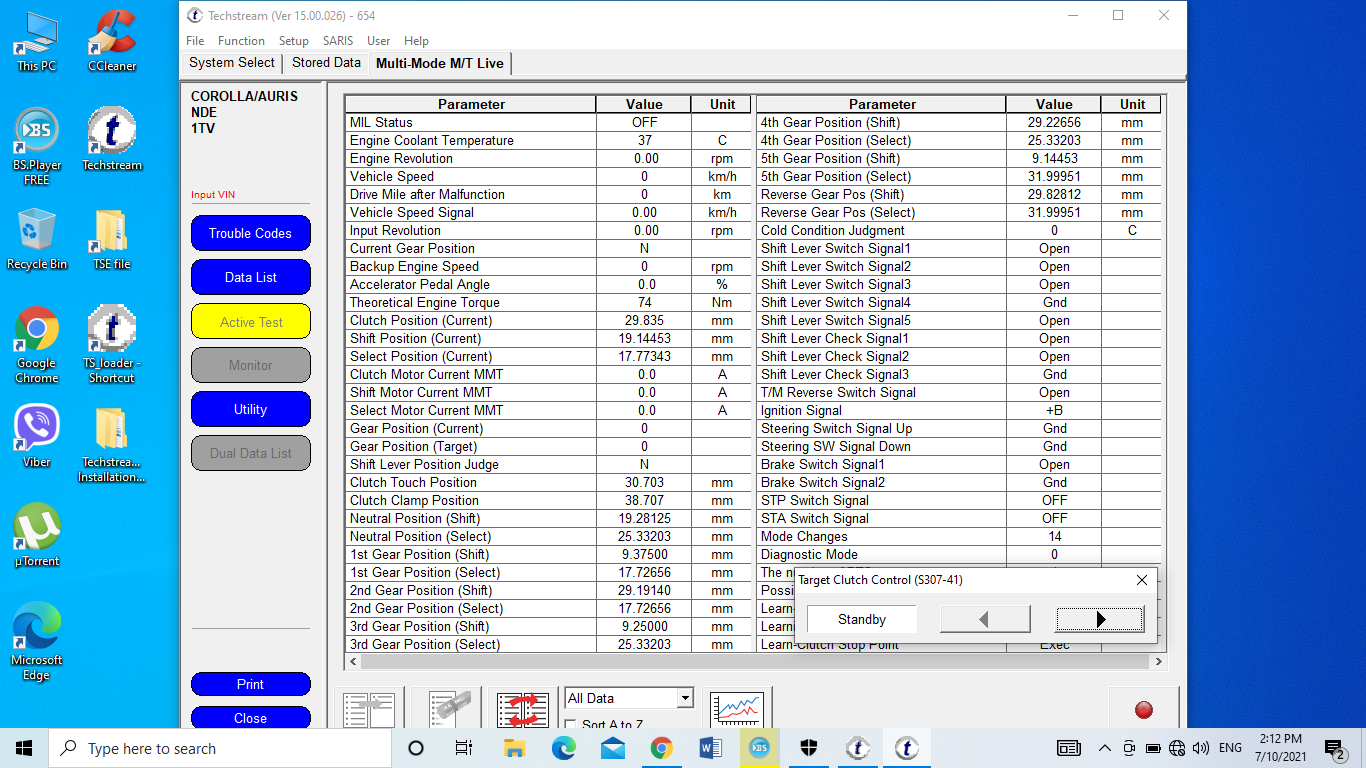Click the right arrow in Target Clutch Control
The height and width of the screenshot is (768, 1366).
1099,619
